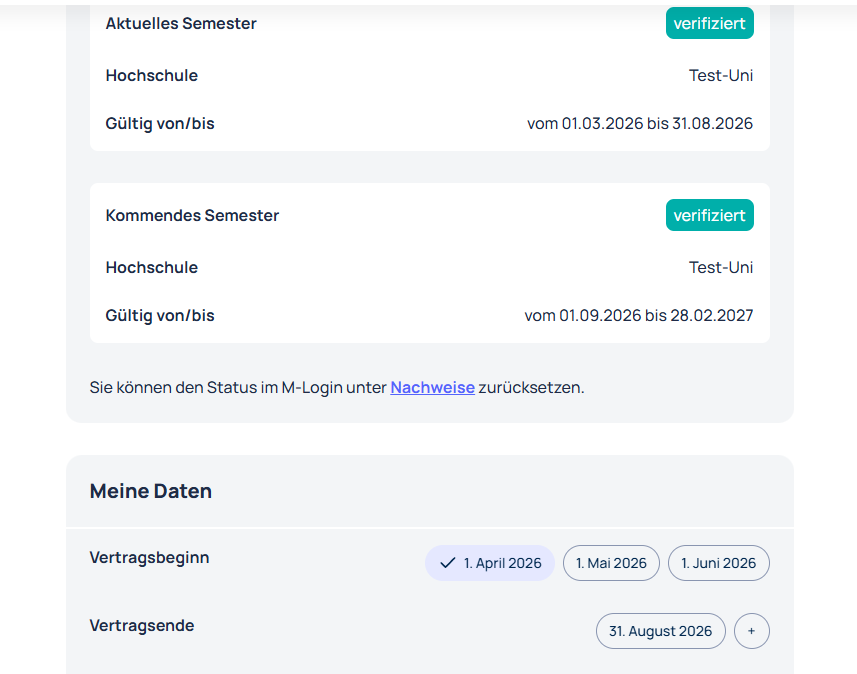Select 1. Mai 2026 as Vertragsbeginn
Image resolution: width=857 pixels, height=674 pixels.
(611, 563)
